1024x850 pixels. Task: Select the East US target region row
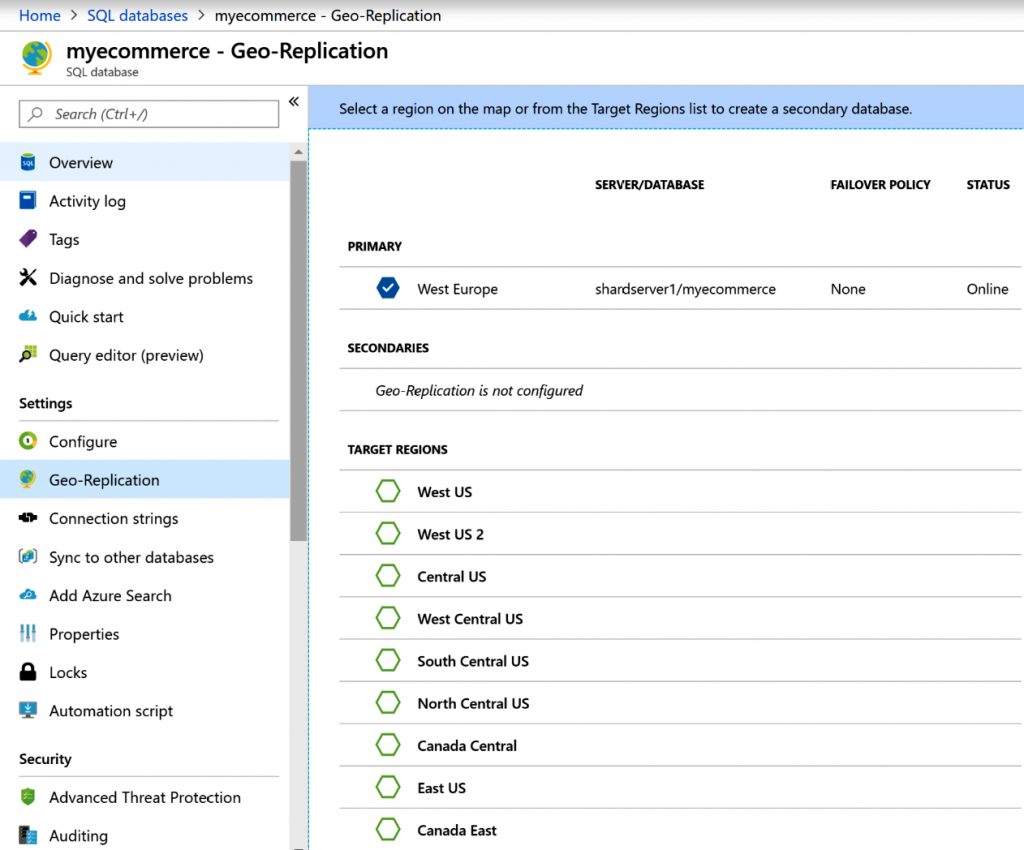click(x=441, y=788)
